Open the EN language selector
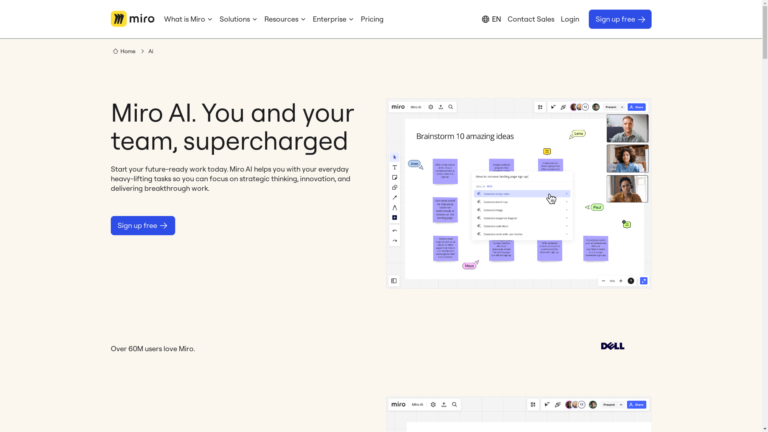The width and height of the screenshot is (768, 432). click(x=491, y=19)
